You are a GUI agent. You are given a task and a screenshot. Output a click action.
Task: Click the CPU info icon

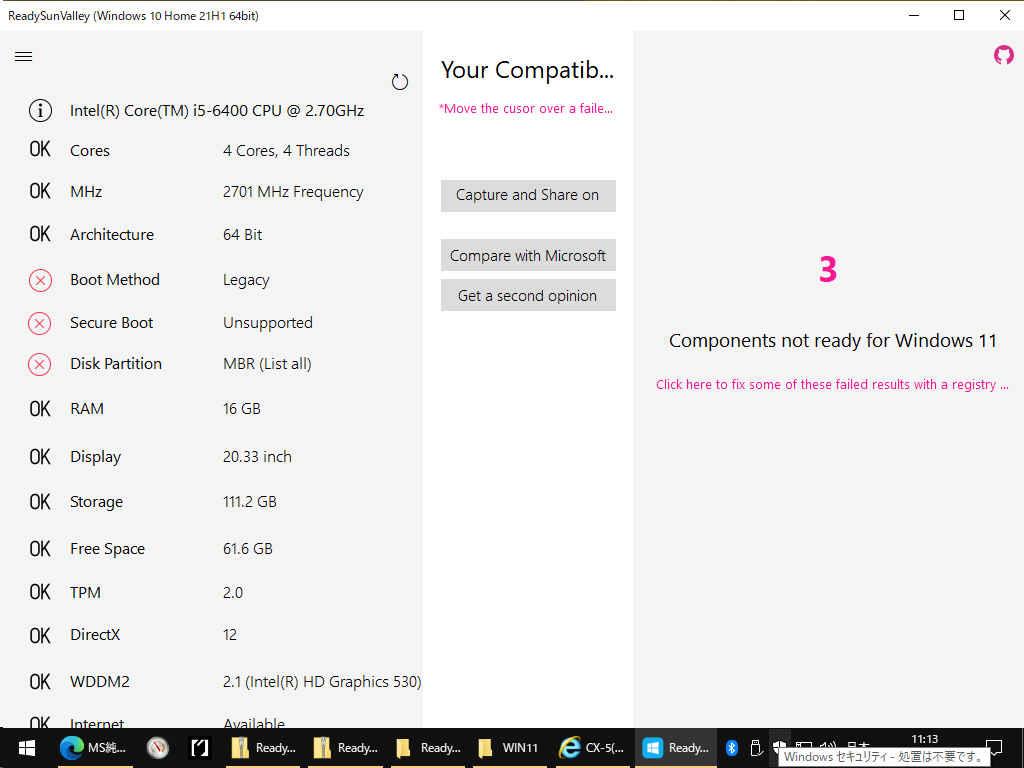pyautogui.click(x=40, y=110)
